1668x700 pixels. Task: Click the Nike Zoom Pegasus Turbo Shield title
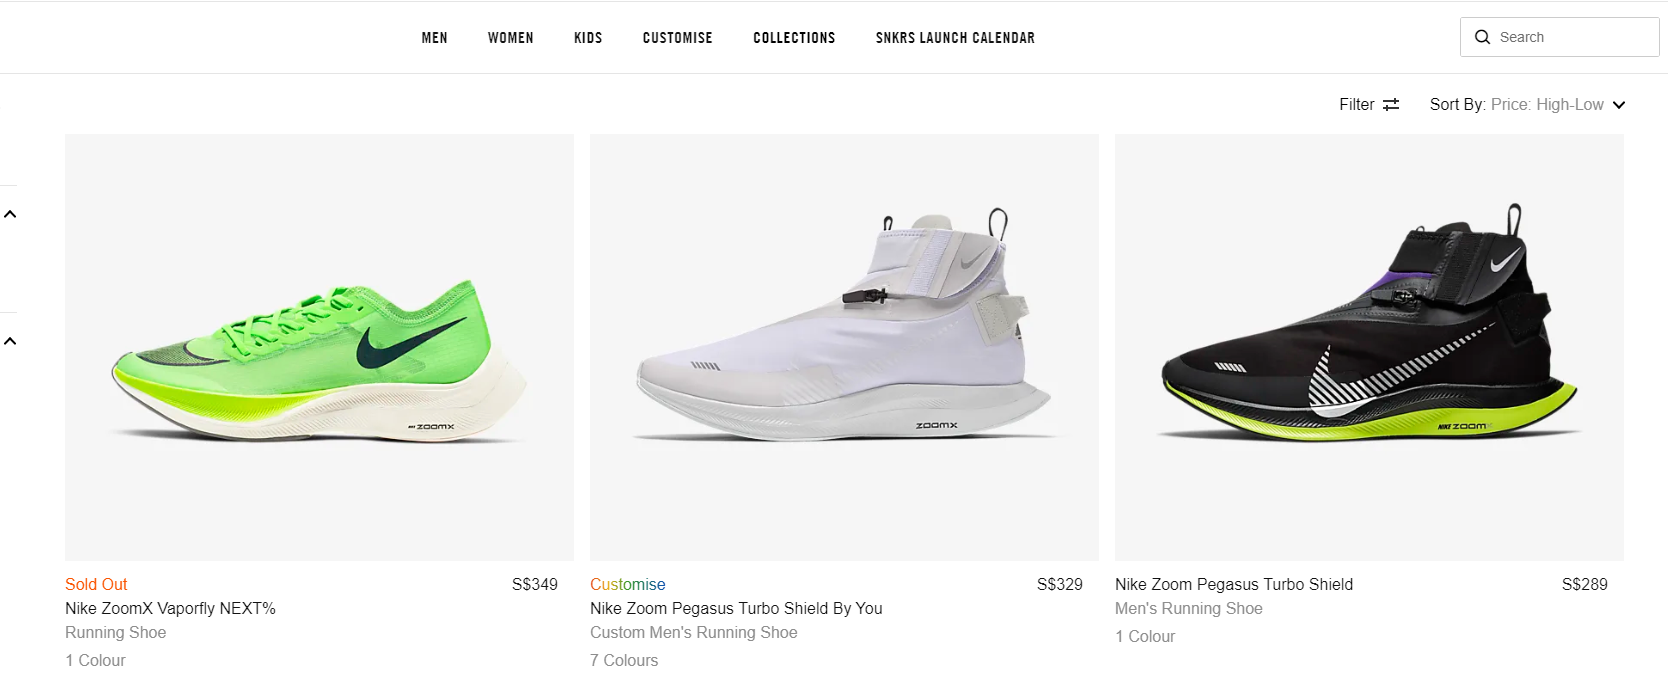[x=1234, y=584]
